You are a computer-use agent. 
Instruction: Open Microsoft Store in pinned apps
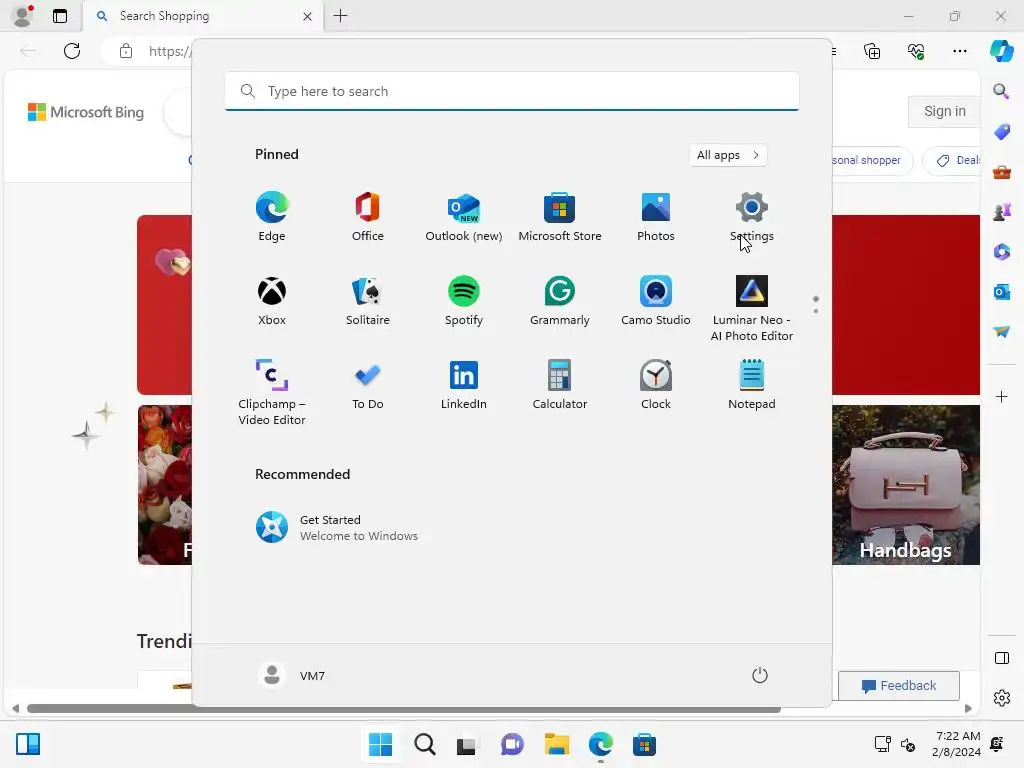560,217
